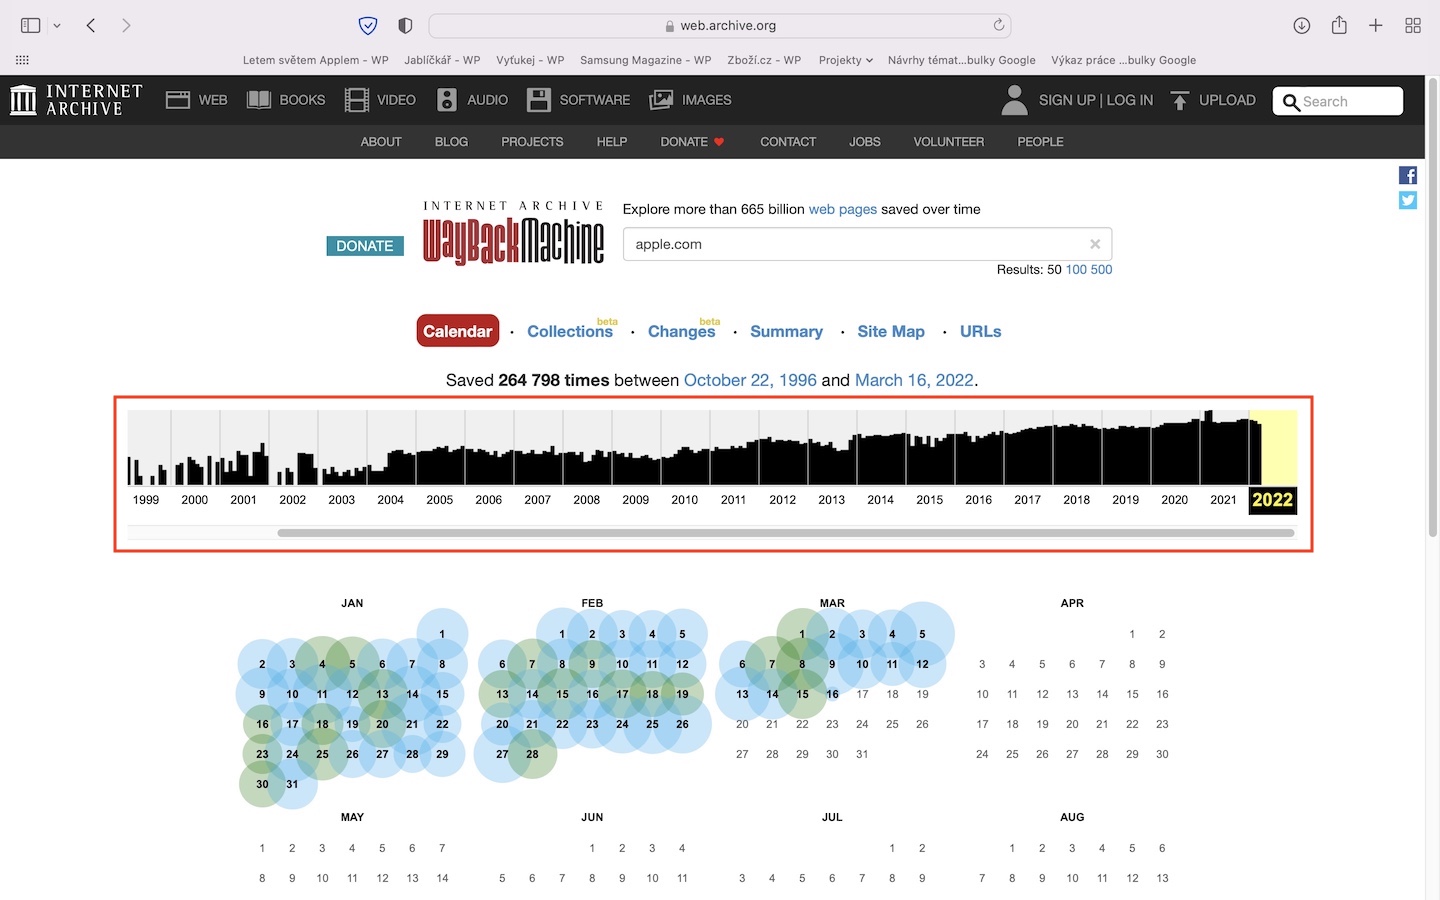The height and width of the screenshot is (900, 1440).
Task: Open the Software section icon
Action: coord(539,100)
